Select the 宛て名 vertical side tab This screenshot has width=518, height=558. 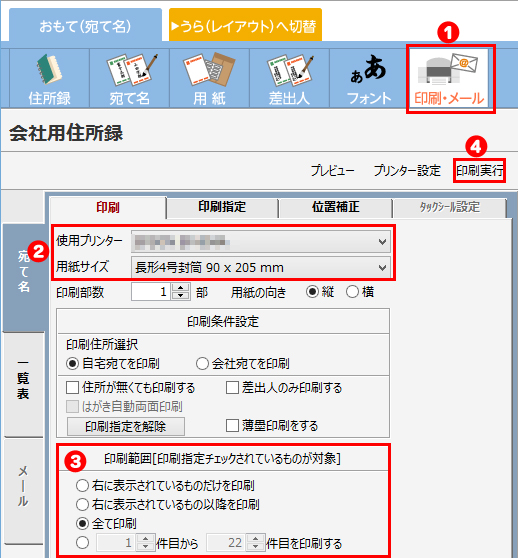pyautogui.click(x=23, y=278)
